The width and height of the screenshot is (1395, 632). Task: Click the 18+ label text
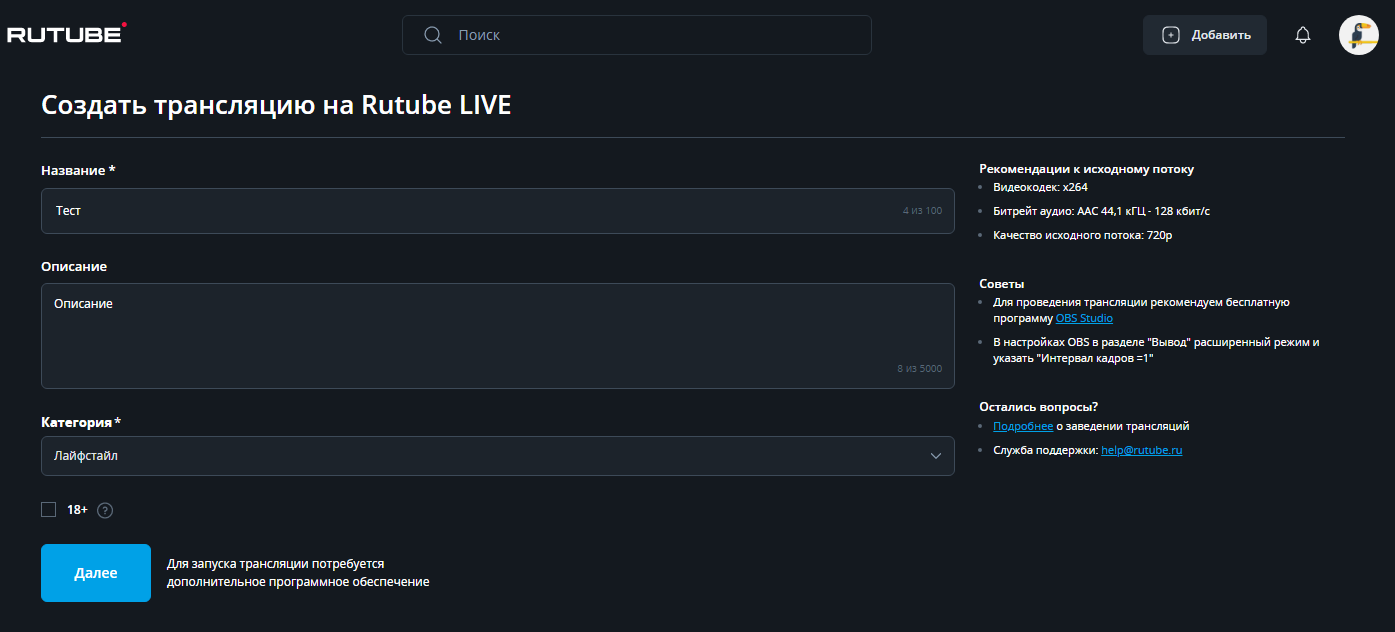[x=77, y=510]
